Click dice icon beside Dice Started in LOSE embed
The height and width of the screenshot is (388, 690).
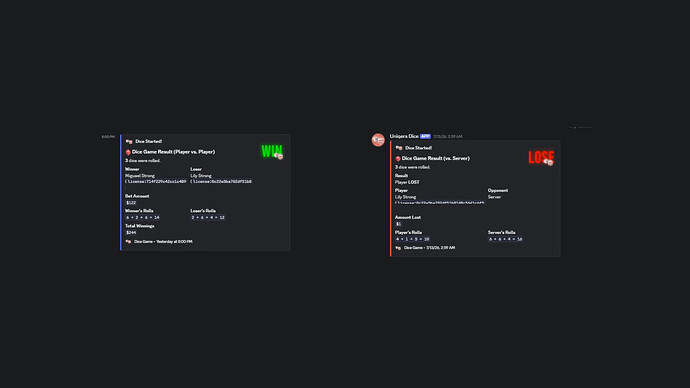[x=399, y=148]
